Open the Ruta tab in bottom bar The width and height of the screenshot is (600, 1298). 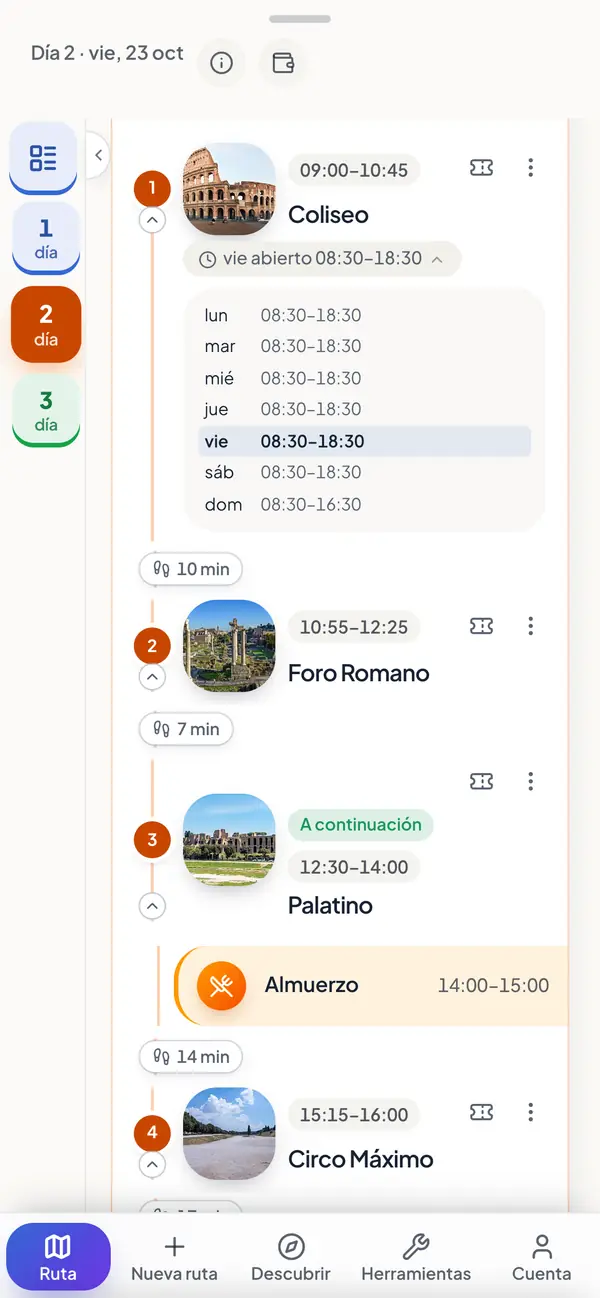tap(58, 1257)
